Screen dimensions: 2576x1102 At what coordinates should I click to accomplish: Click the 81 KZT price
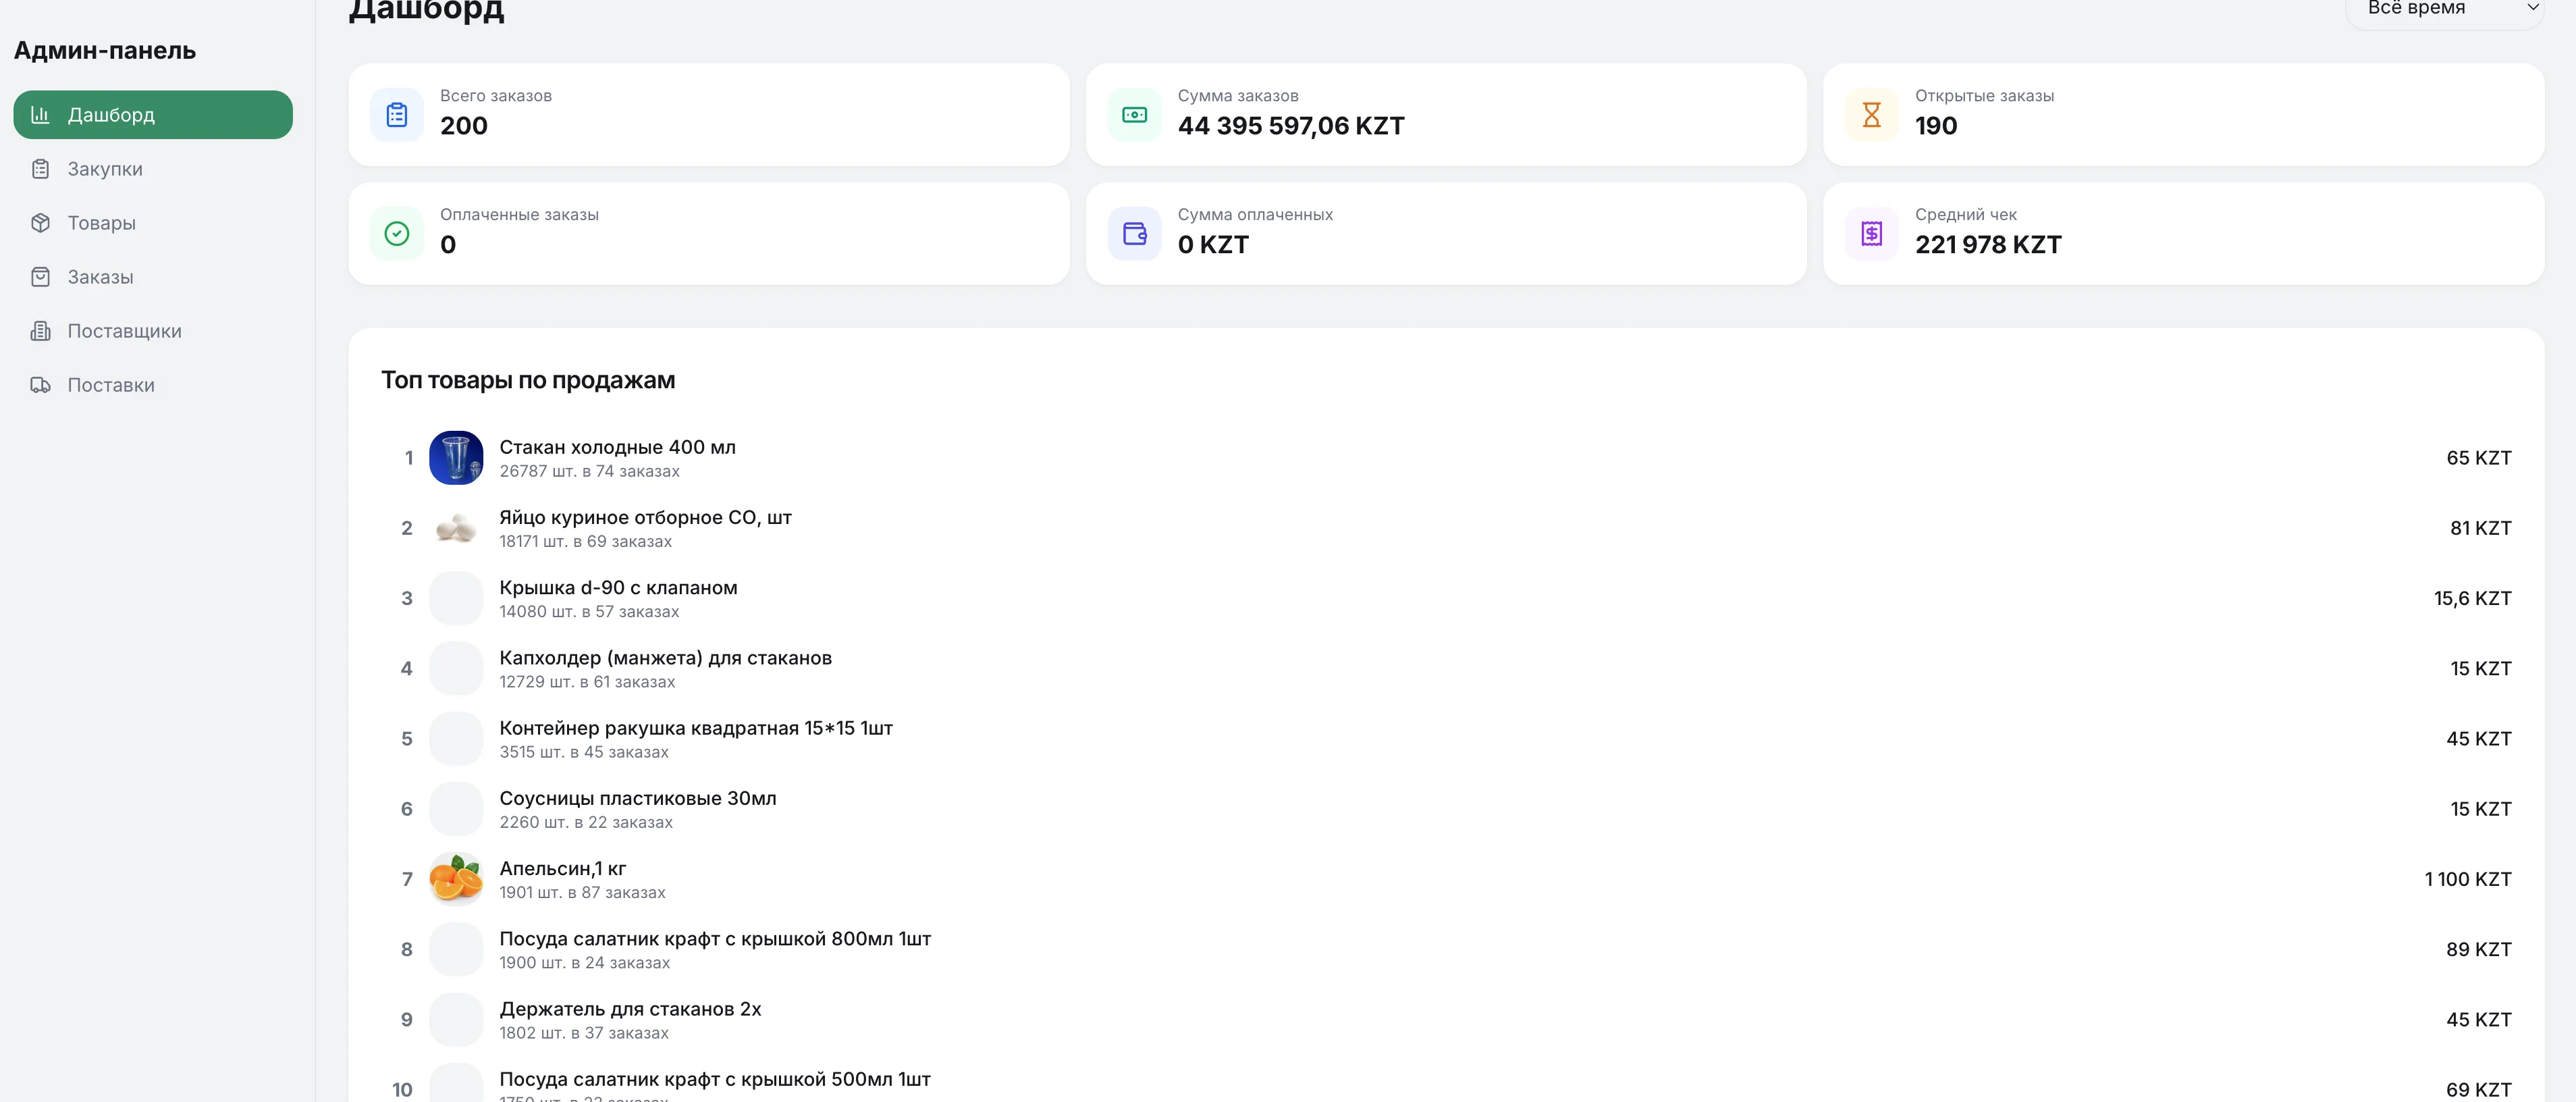(2480, 528)
